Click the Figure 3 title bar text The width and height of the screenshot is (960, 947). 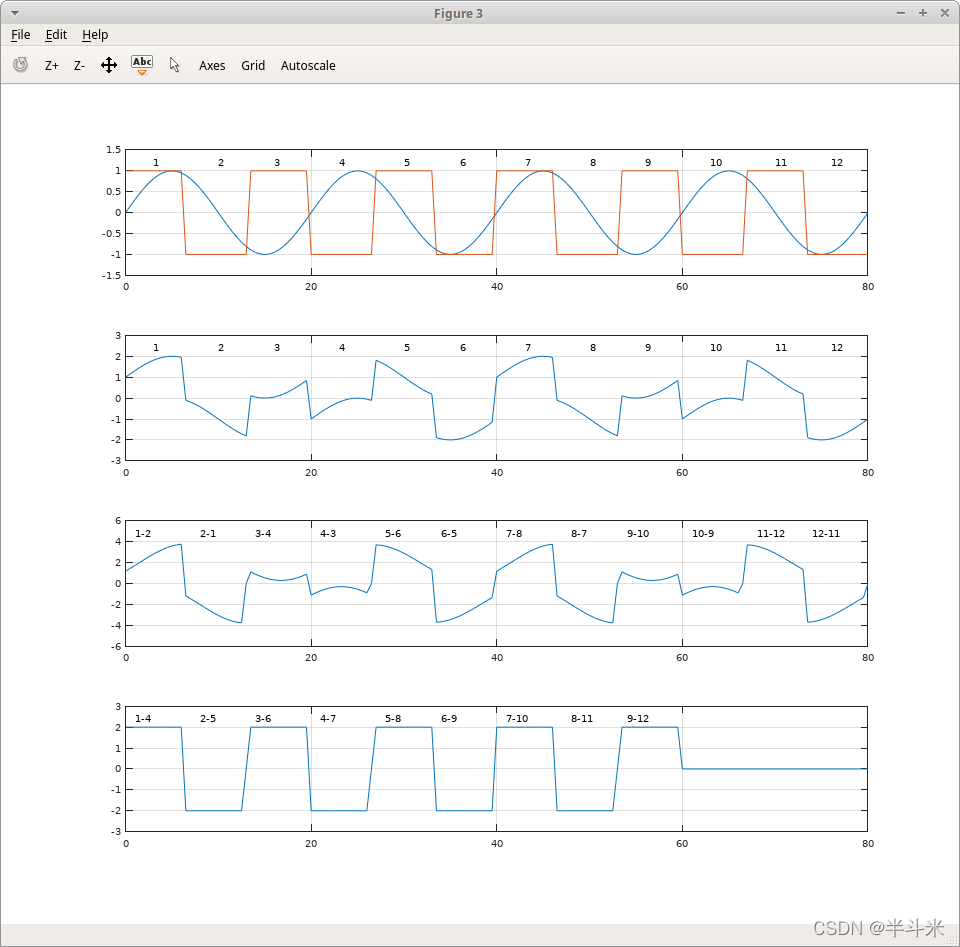[x=459, y=13]
